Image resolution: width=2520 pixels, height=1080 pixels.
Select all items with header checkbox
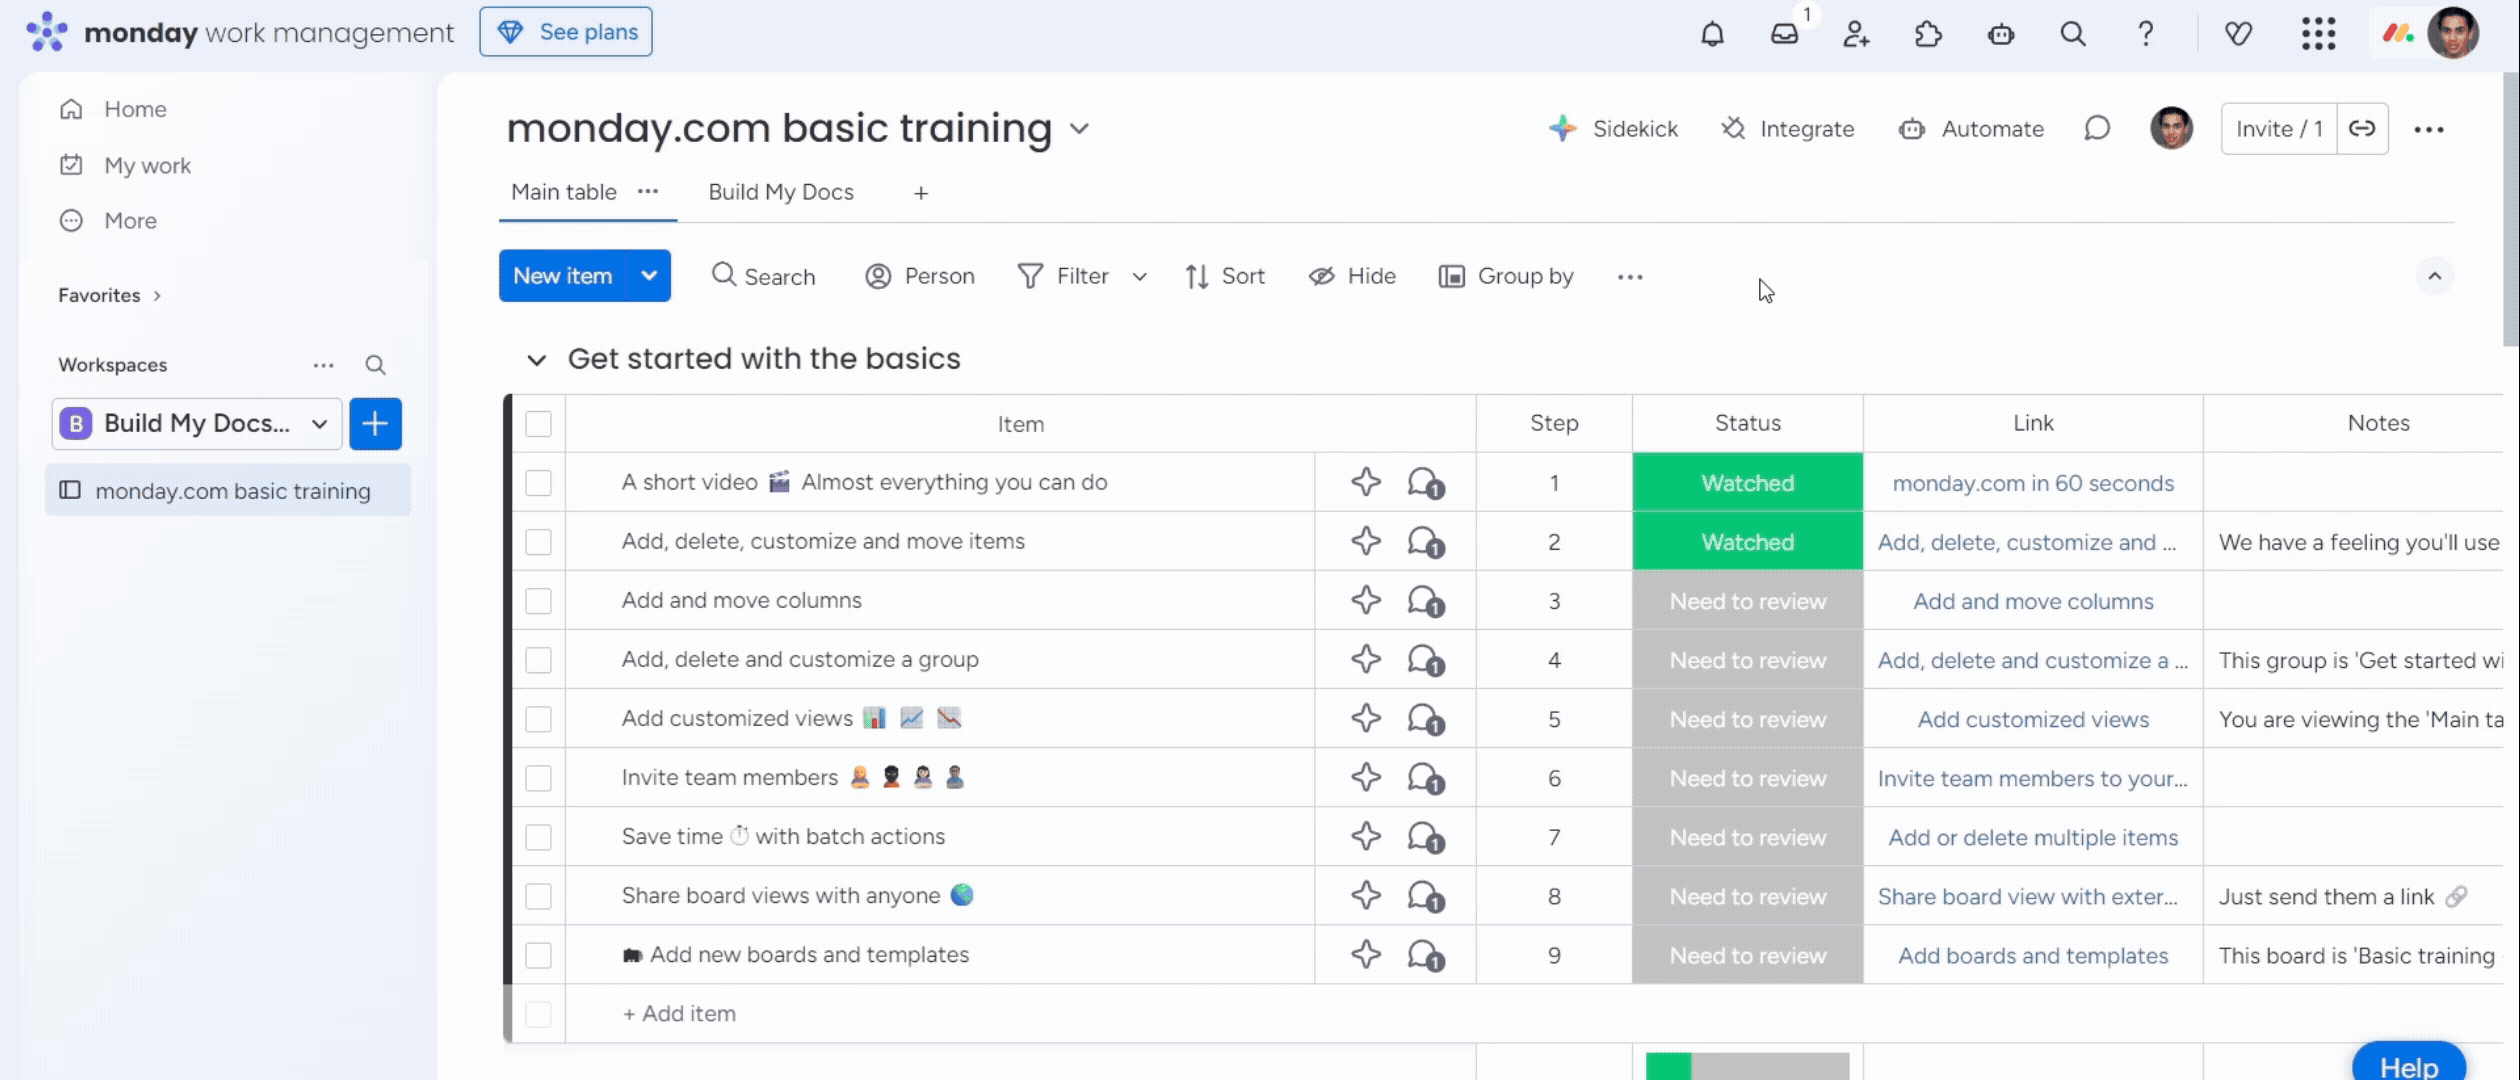click(538, 424)
